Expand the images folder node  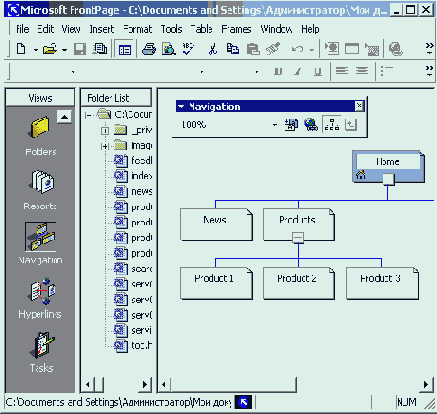click(105, 146)
